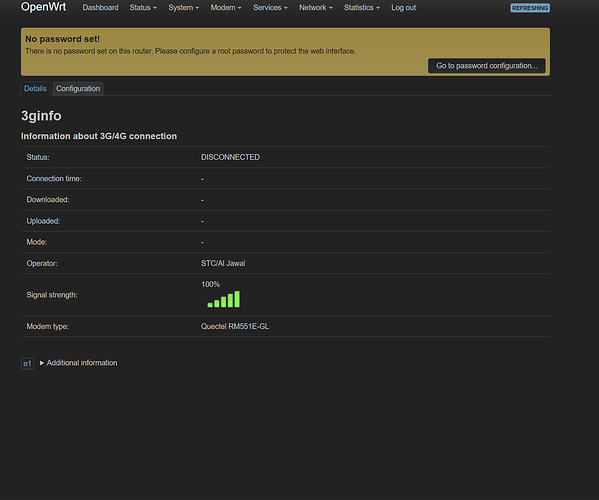Image resolution: width=599 pixels, height=500 pixels.
Task: Expand the Additional information section
Action: click(x=82, y=363)
